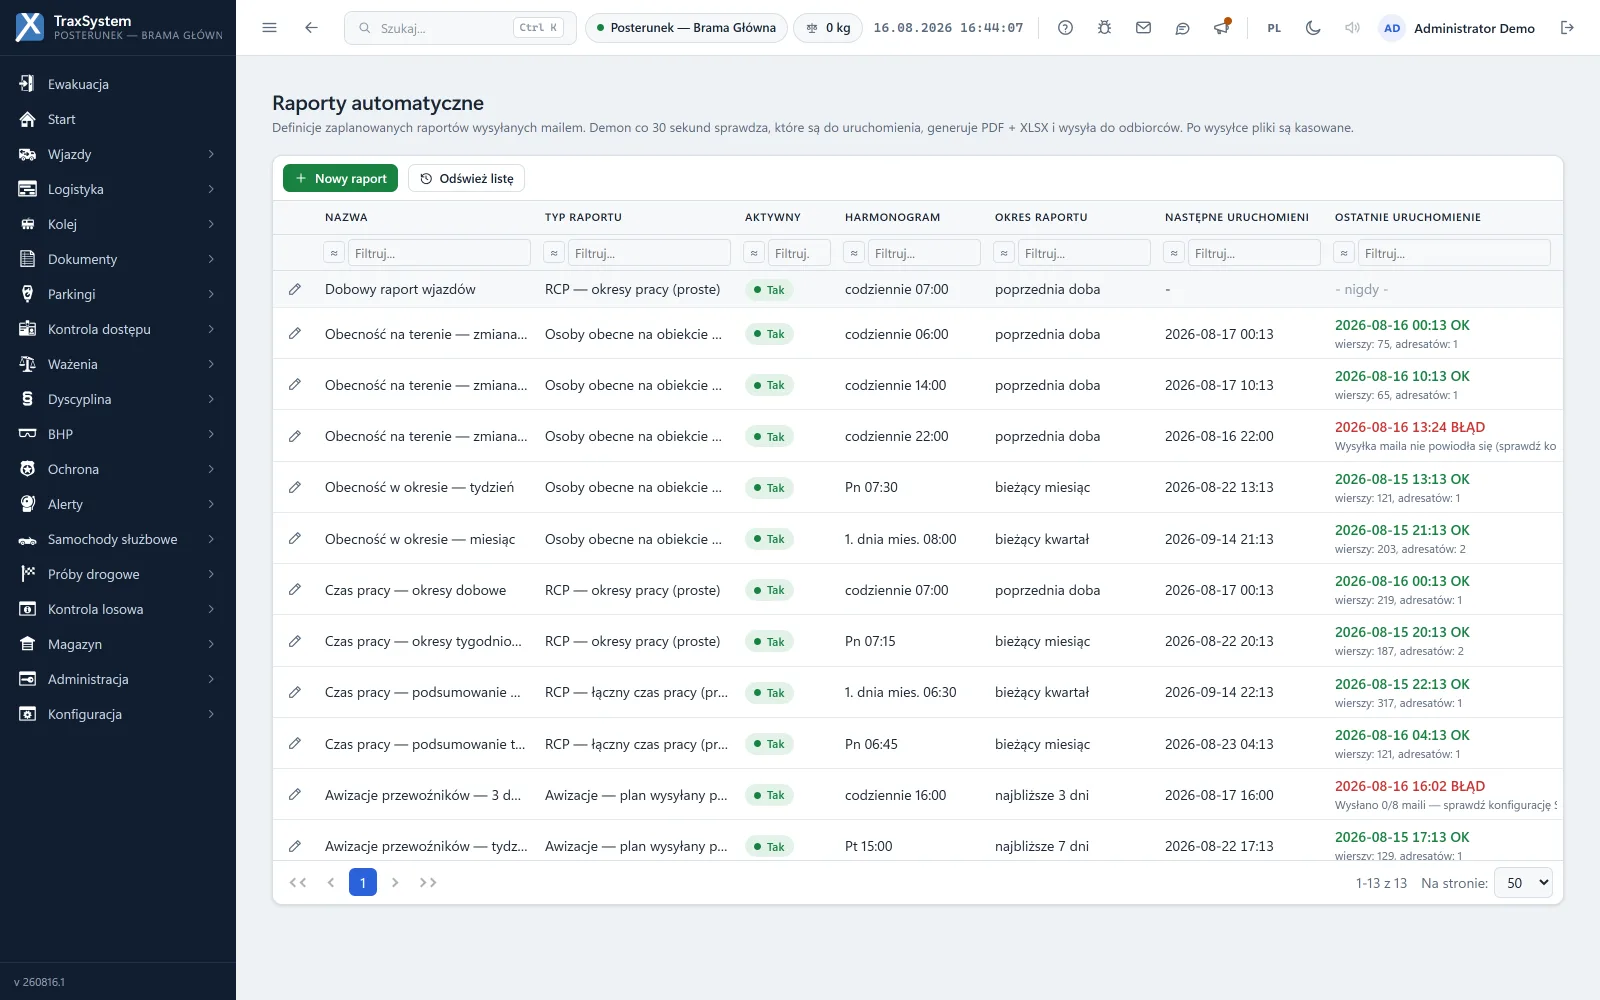1600x1000 pixels.
Task: Sort by Nazwa column header
Action: pos(346,217)
